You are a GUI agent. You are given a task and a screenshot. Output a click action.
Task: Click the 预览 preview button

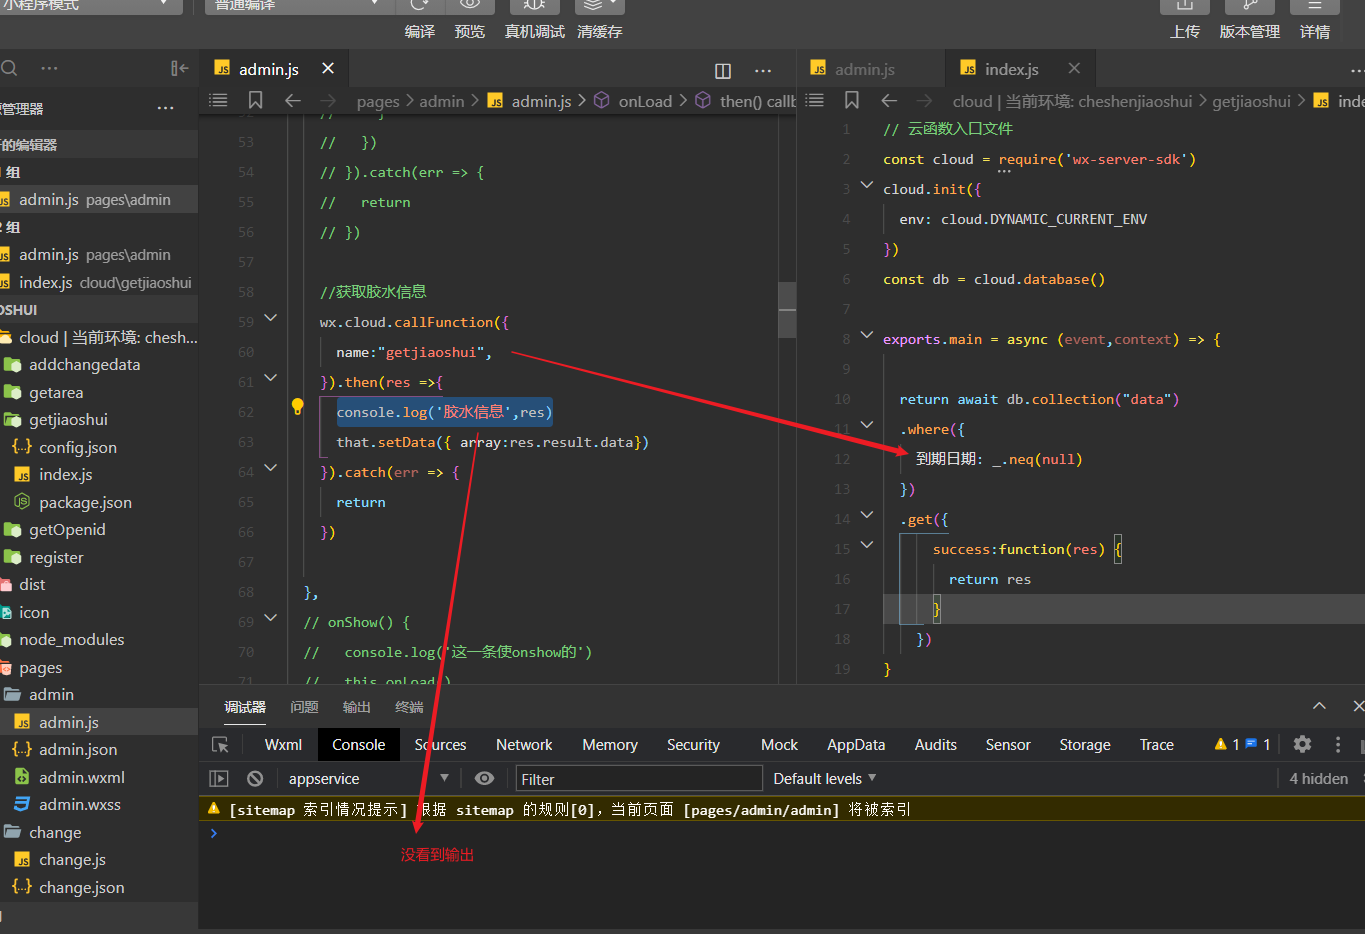point(470,32)
